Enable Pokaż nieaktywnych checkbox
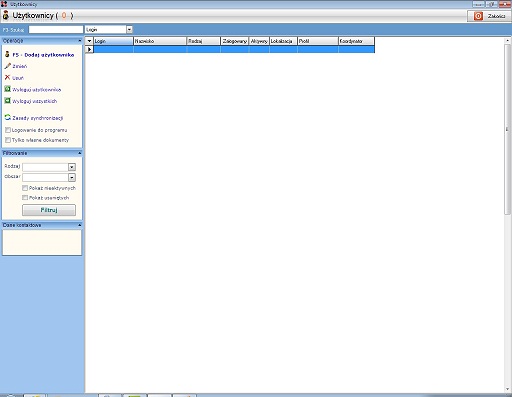The width and height of the screenshot is (512, 397). point(25,188)
